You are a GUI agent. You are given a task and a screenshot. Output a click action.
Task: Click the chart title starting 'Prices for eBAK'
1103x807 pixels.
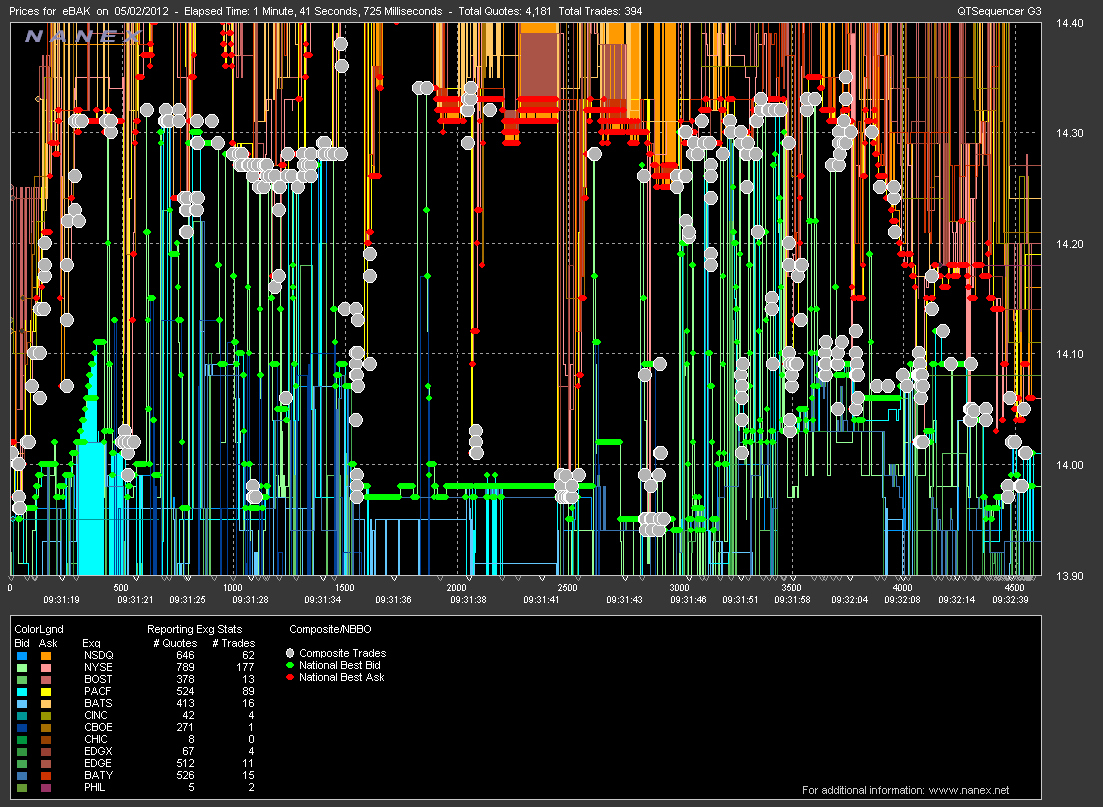point(326,11)
